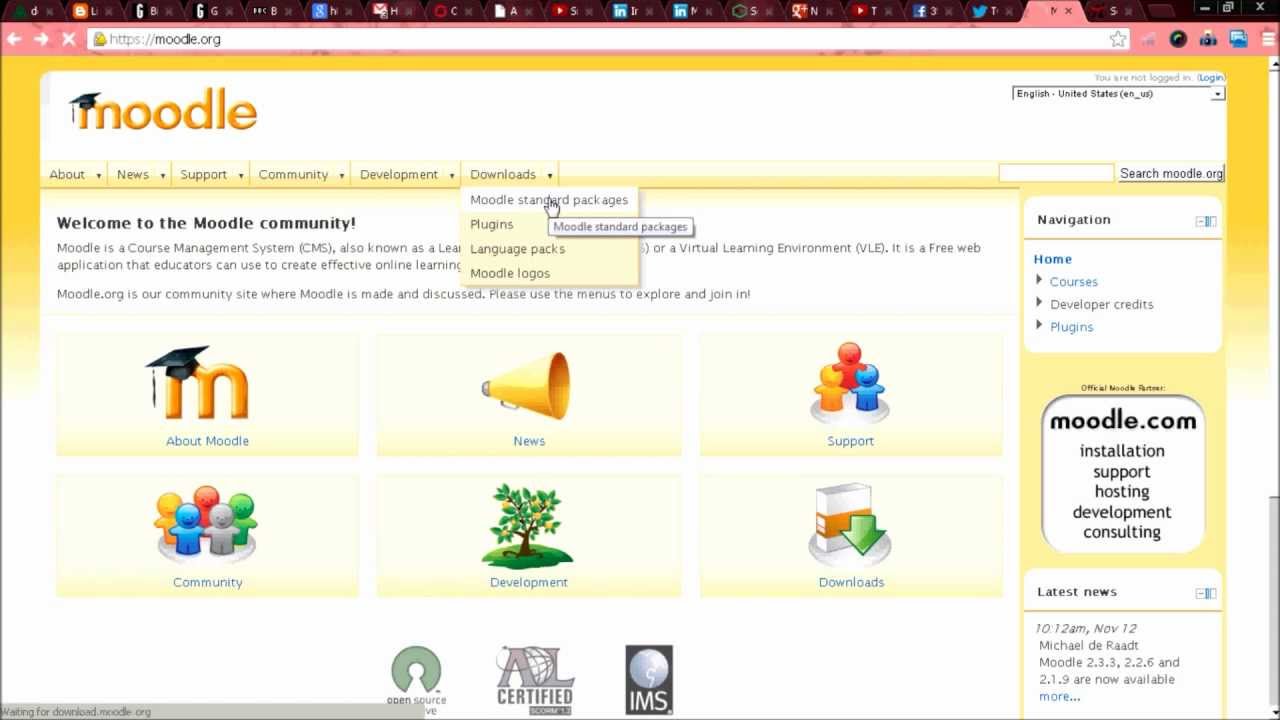This screenshot has height=720, width=1280.
Task: Expand the Developer credits node
Action: tap(1039, 303)
